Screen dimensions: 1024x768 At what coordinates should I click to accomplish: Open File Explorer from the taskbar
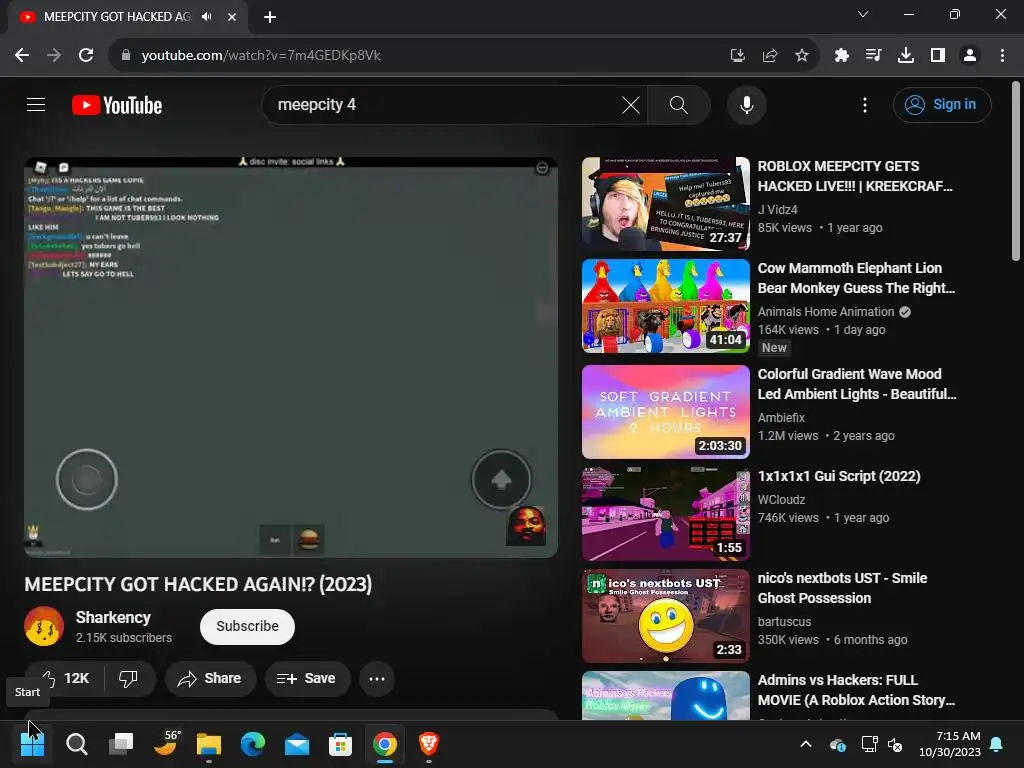pos(209,744)
